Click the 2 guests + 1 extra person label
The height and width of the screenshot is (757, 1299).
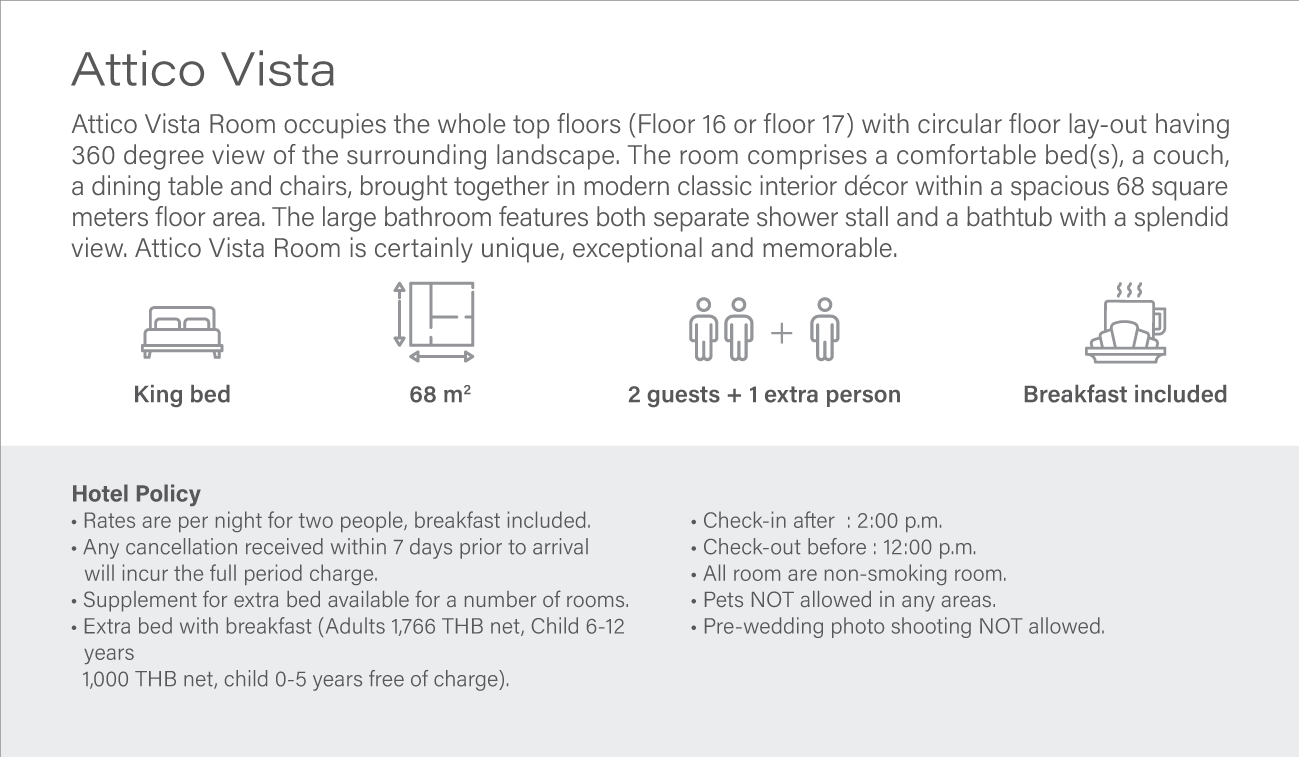[764, 395]
